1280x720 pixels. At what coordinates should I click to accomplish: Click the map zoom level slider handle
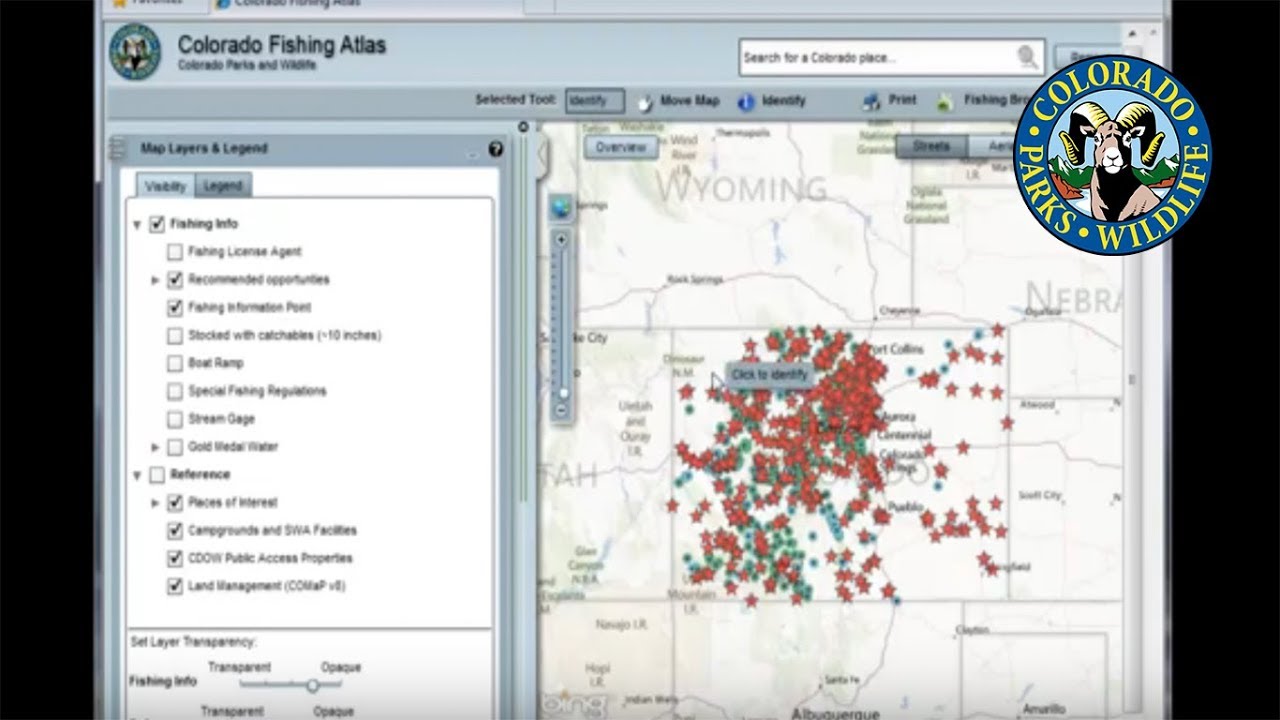click(x=563, y=393)
